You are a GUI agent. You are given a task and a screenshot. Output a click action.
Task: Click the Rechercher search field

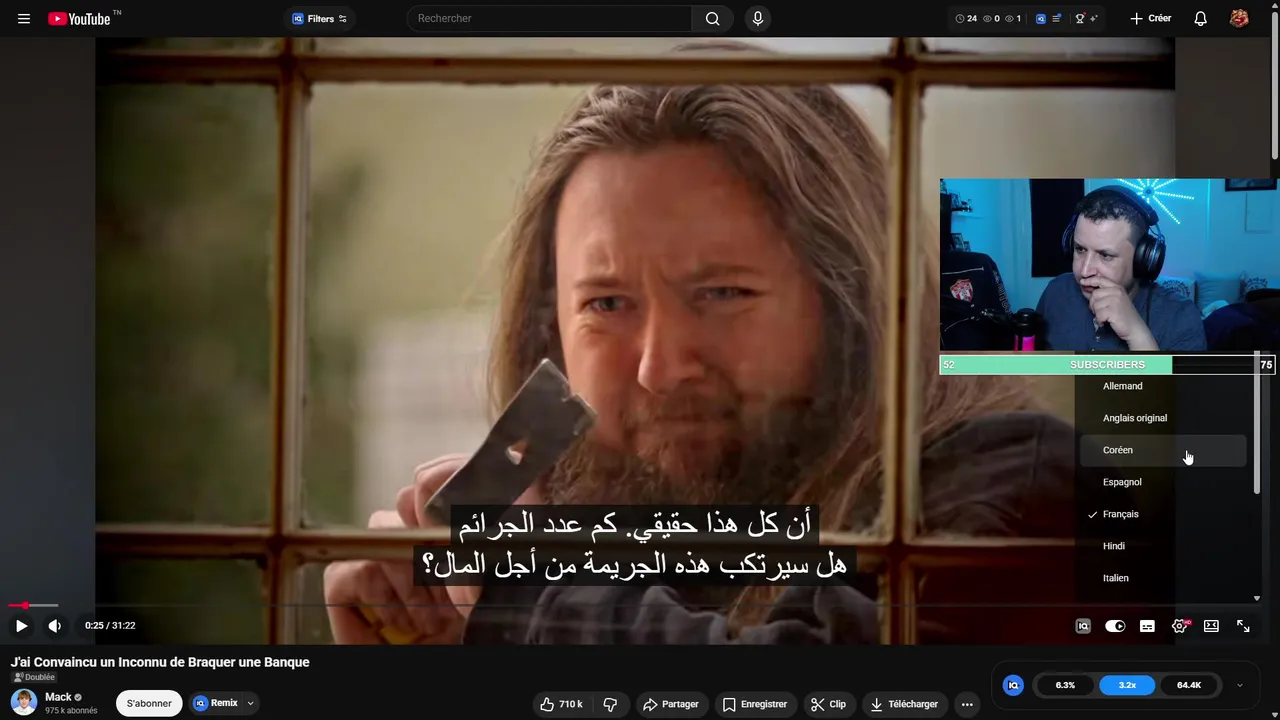coord(550,18)
